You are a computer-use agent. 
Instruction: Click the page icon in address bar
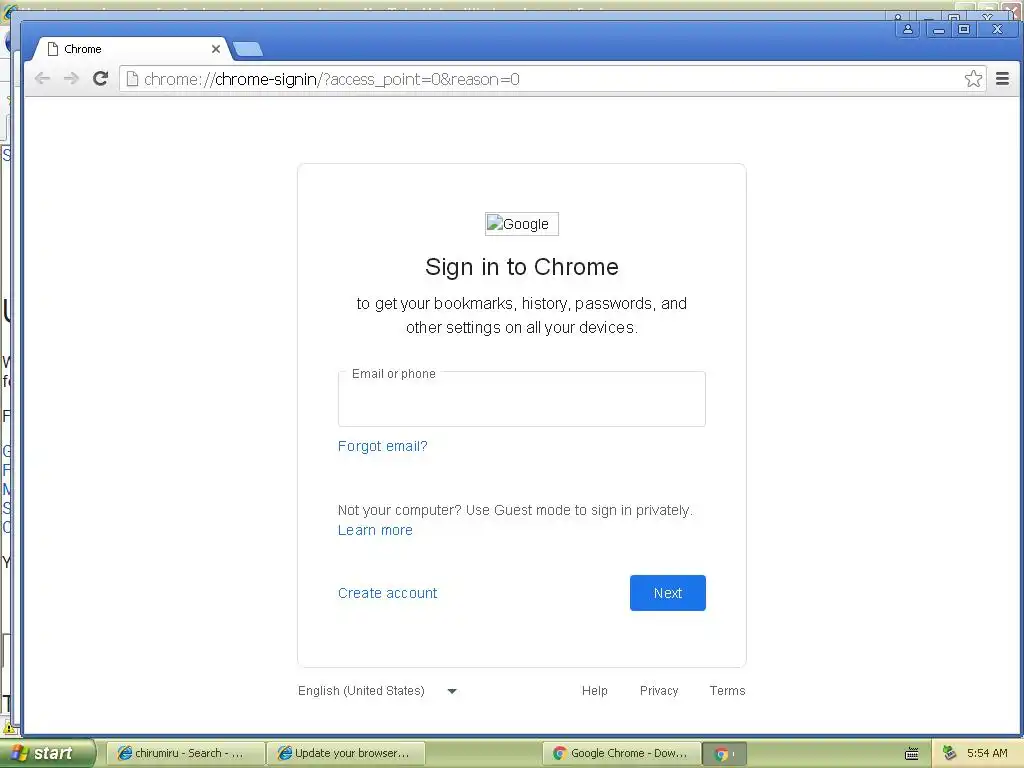click(132, 79)
